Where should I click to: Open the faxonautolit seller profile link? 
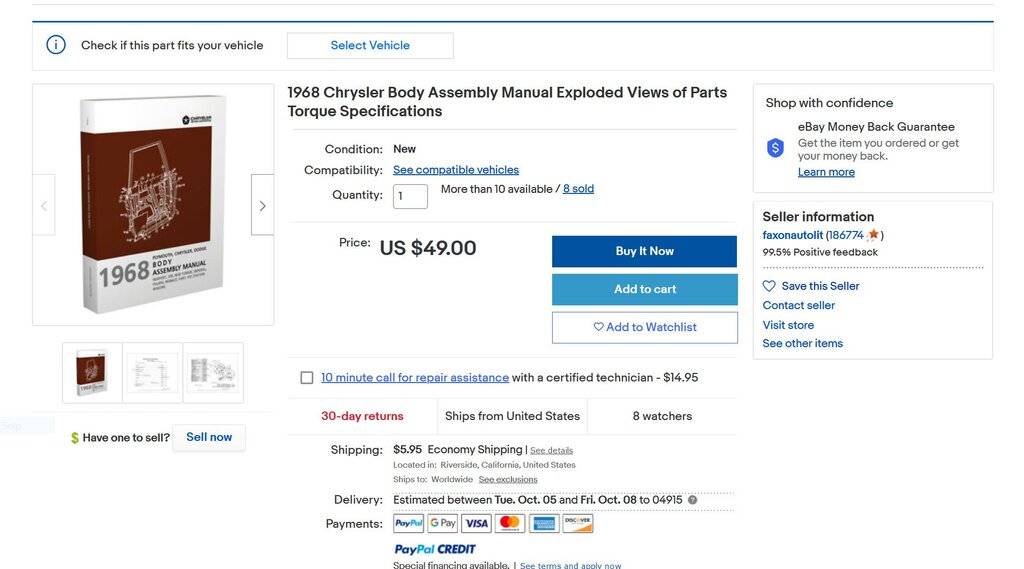[x=793, y=235]
